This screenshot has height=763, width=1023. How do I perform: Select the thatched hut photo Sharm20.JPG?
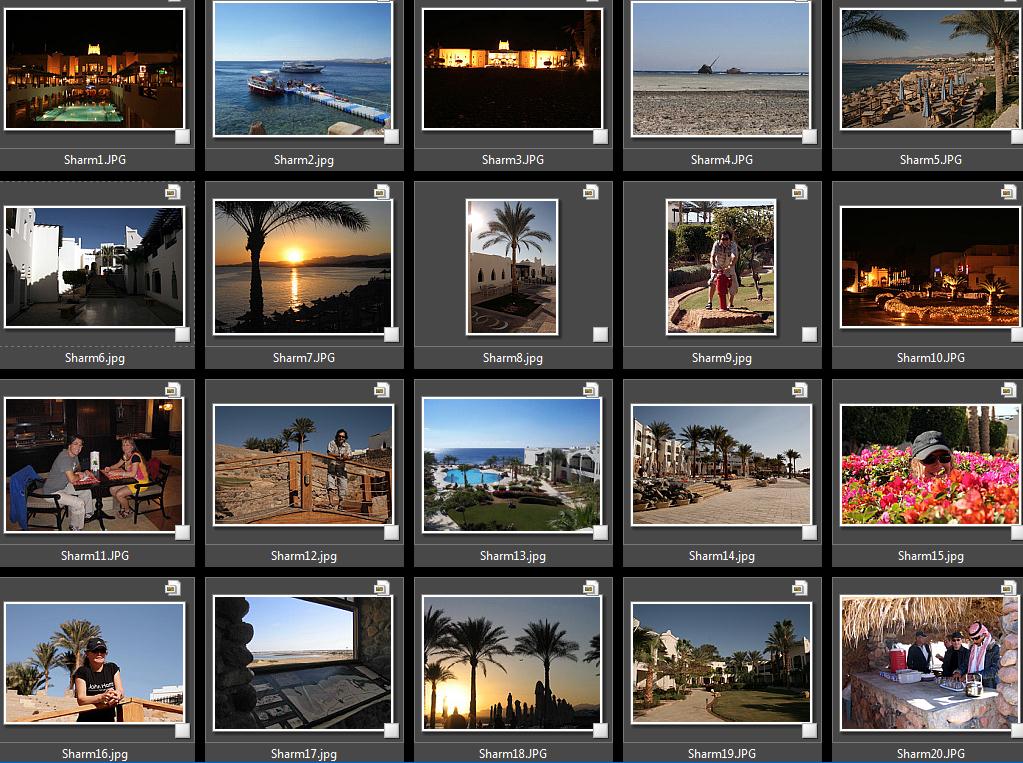pyautogui.click(x=931, y=662)
